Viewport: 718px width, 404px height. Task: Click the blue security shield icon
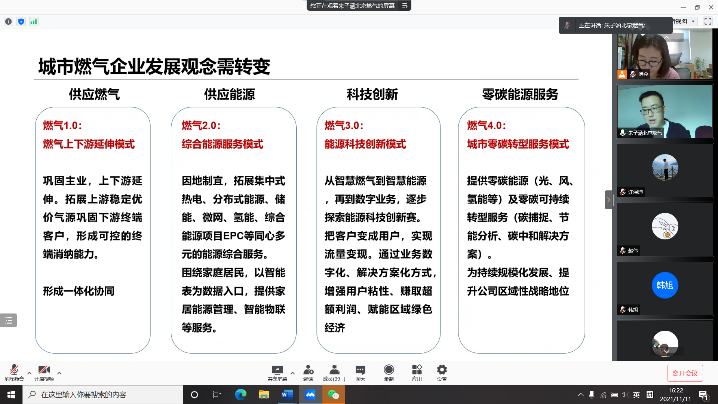point(21,20)
